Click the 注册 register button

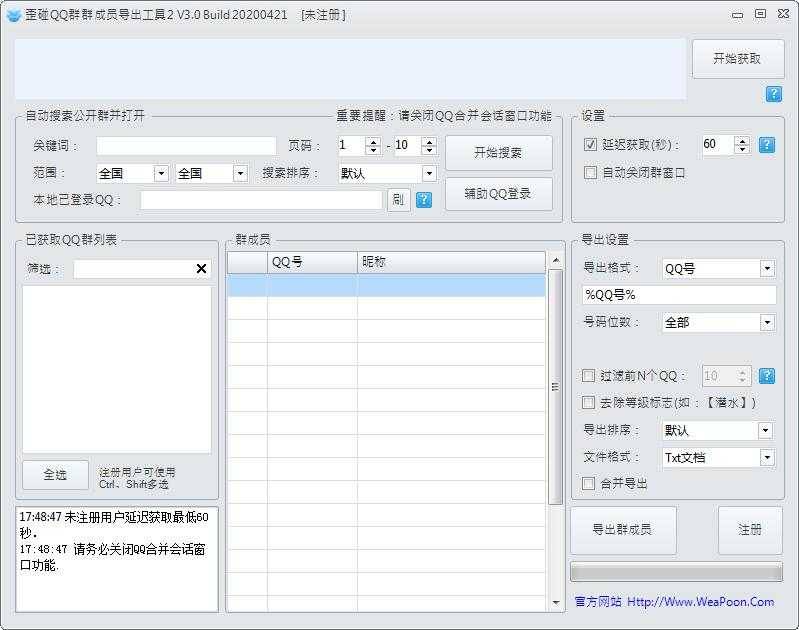click(750, 530)
